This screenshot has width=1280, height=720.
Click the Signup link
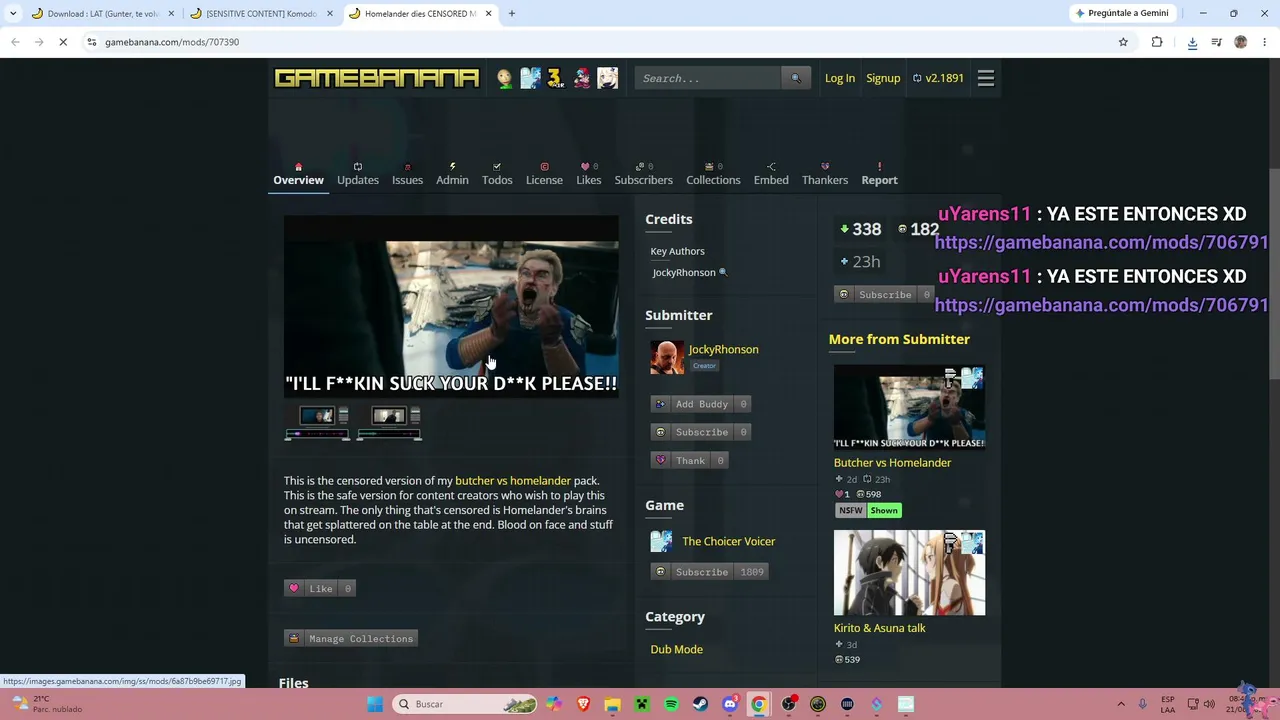pyautogui.click(x=883, y=78)
